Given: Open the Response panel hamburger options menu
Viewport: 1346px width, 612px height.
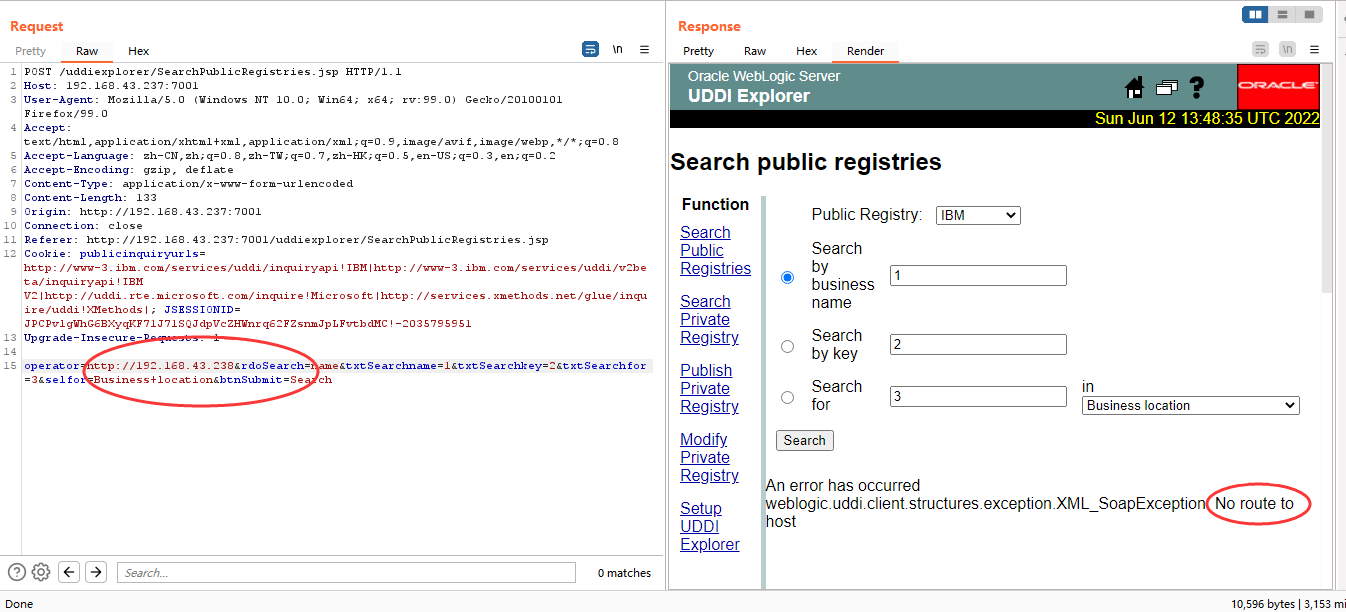Looking at the screenshot, I should point(1314,49).
